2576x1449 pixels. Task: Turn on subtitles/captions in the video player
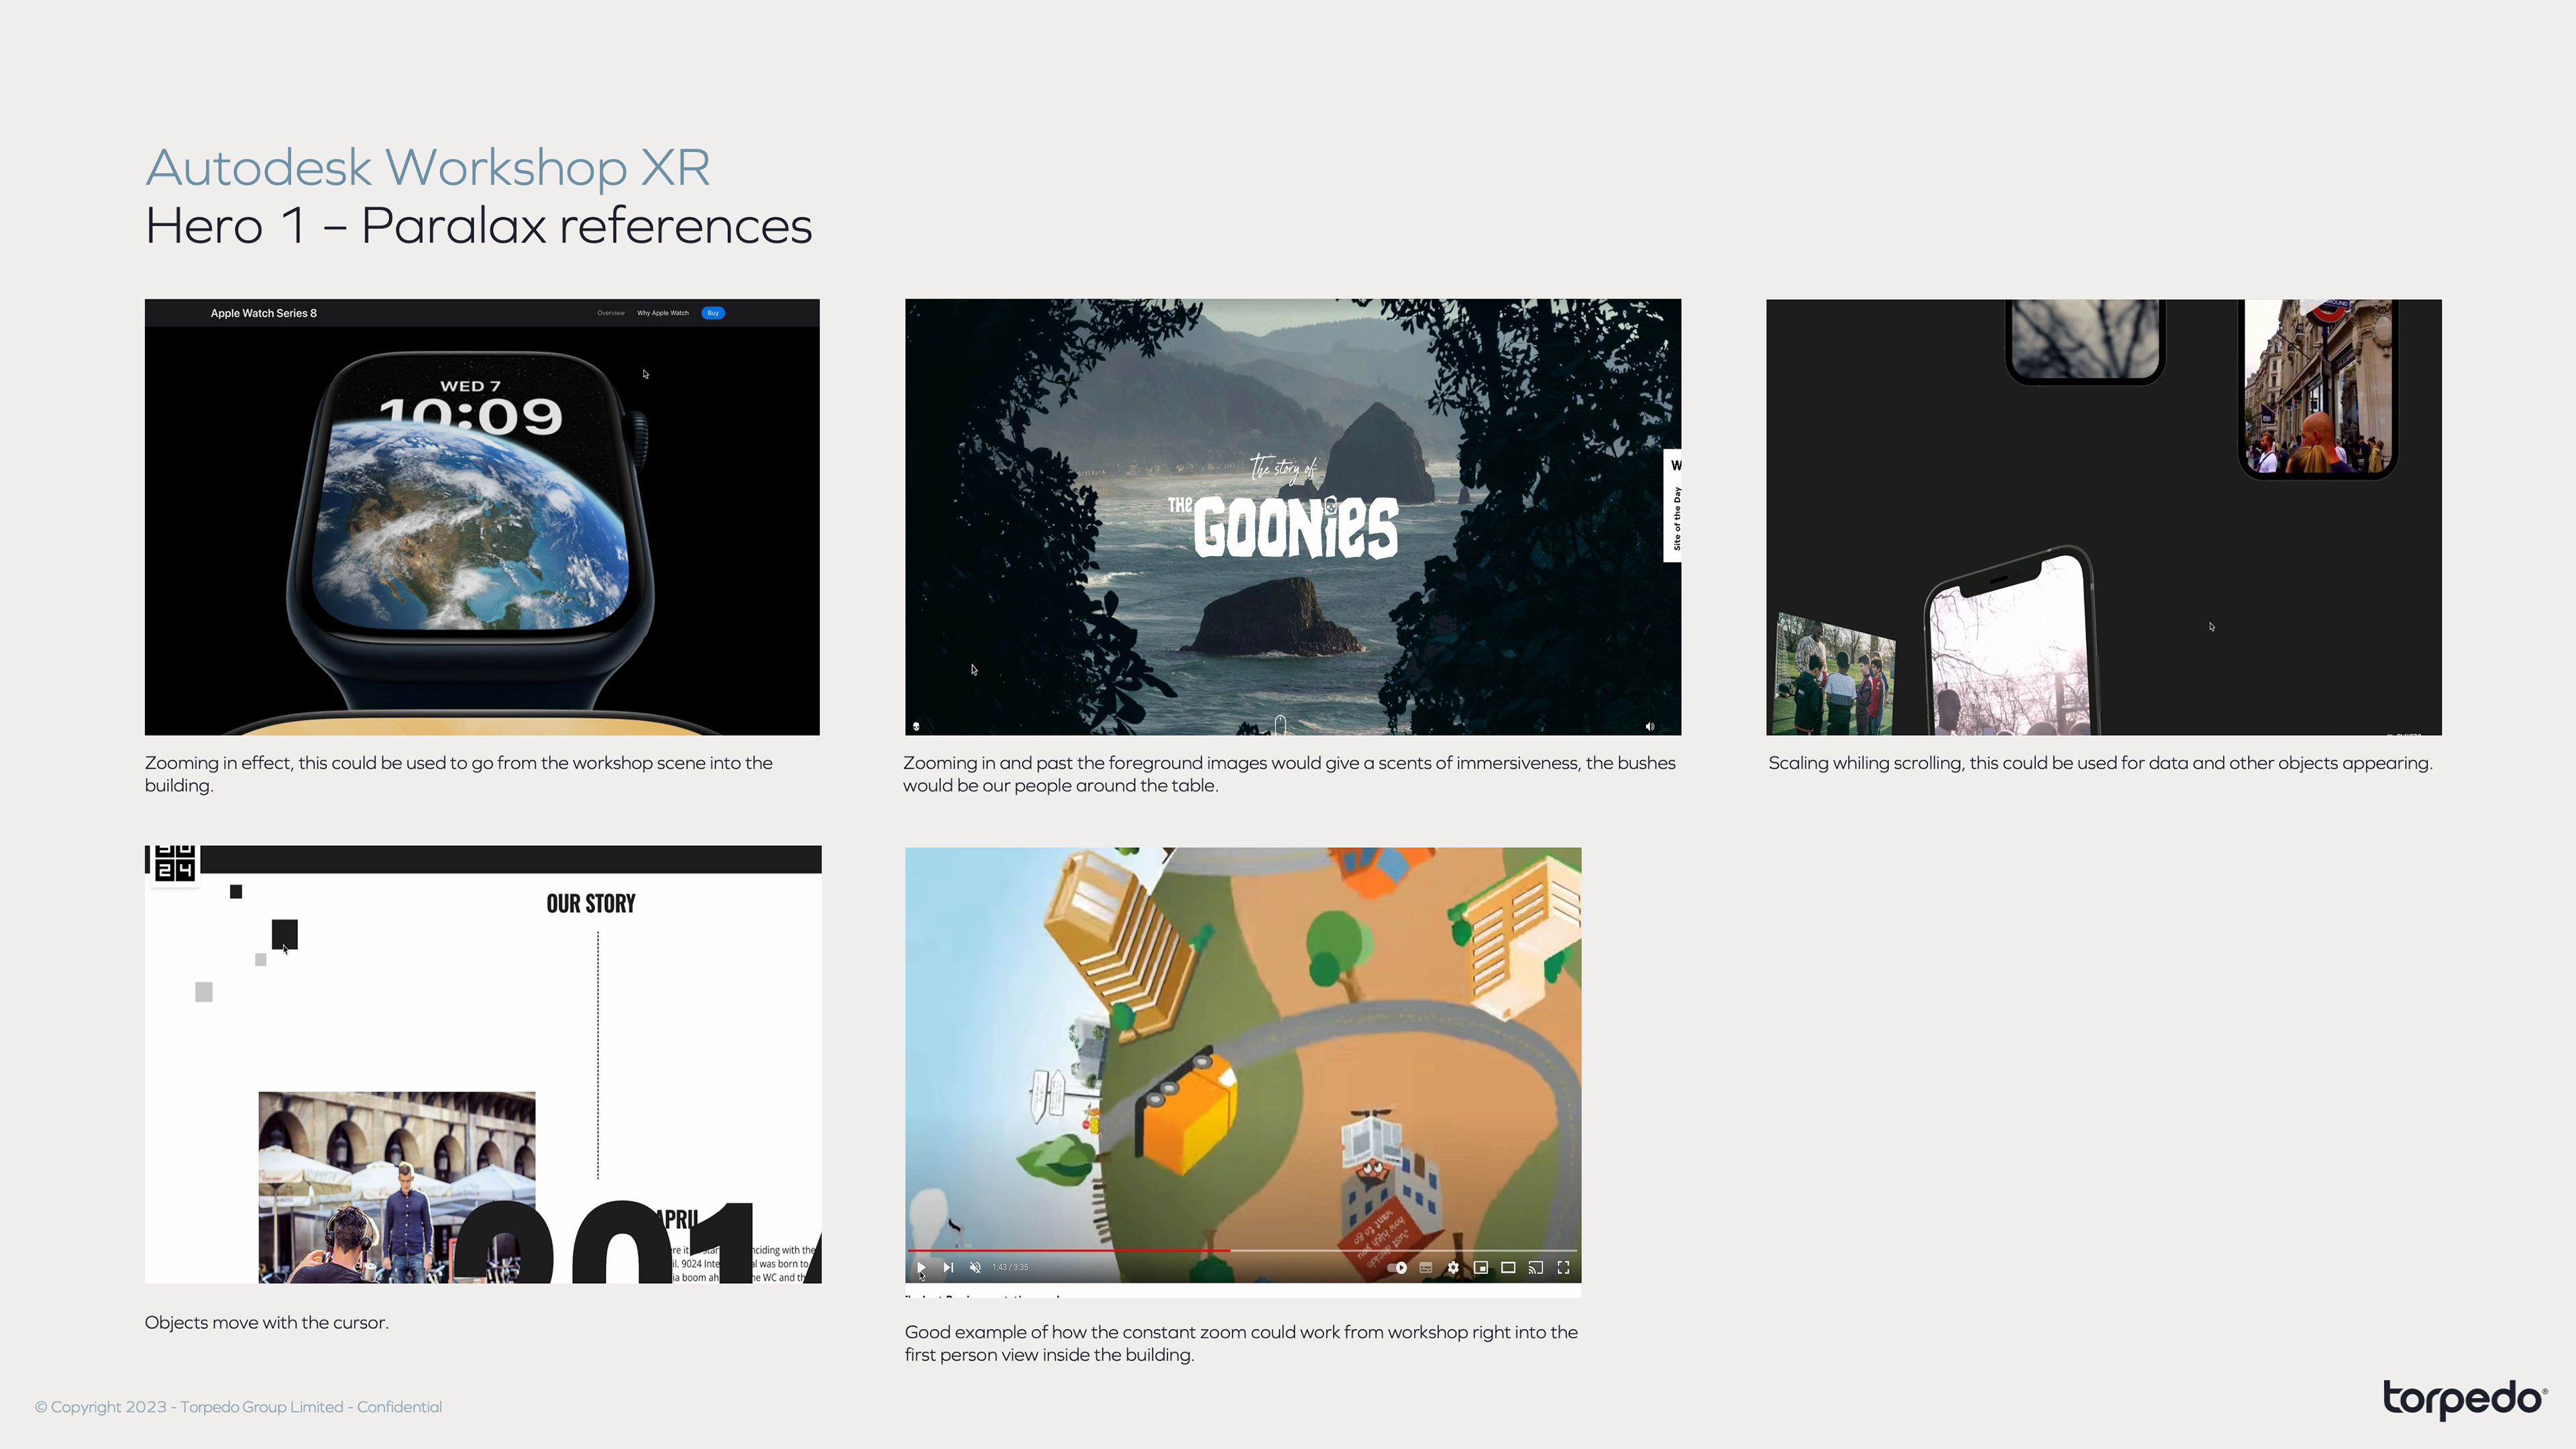tap(1426, 1267)
